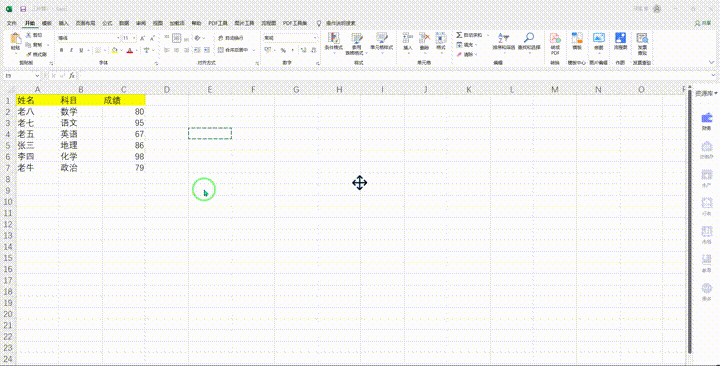This screenshot has height=366, width=720.
Task: Align text left in cell
Action: pos(167,50)
